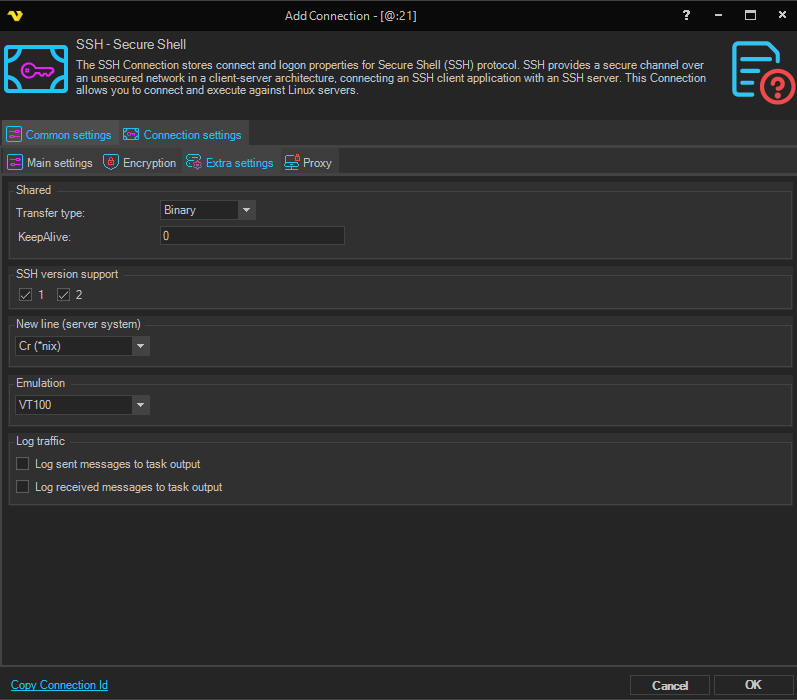Open the Emulation VT100 dropdown
This screenshot has width=797, height=700.
pos(140,405)
